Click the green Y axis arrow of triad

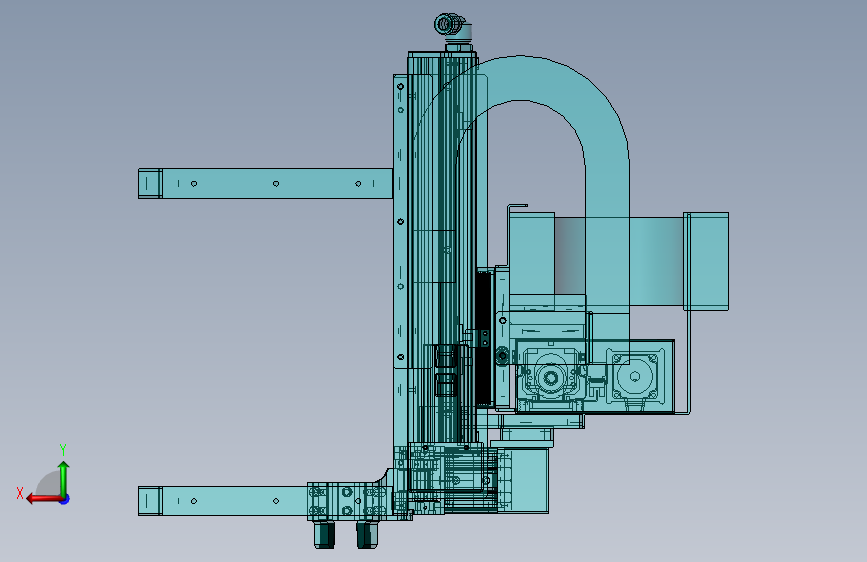pyautogui.click(x=64, y=478)
